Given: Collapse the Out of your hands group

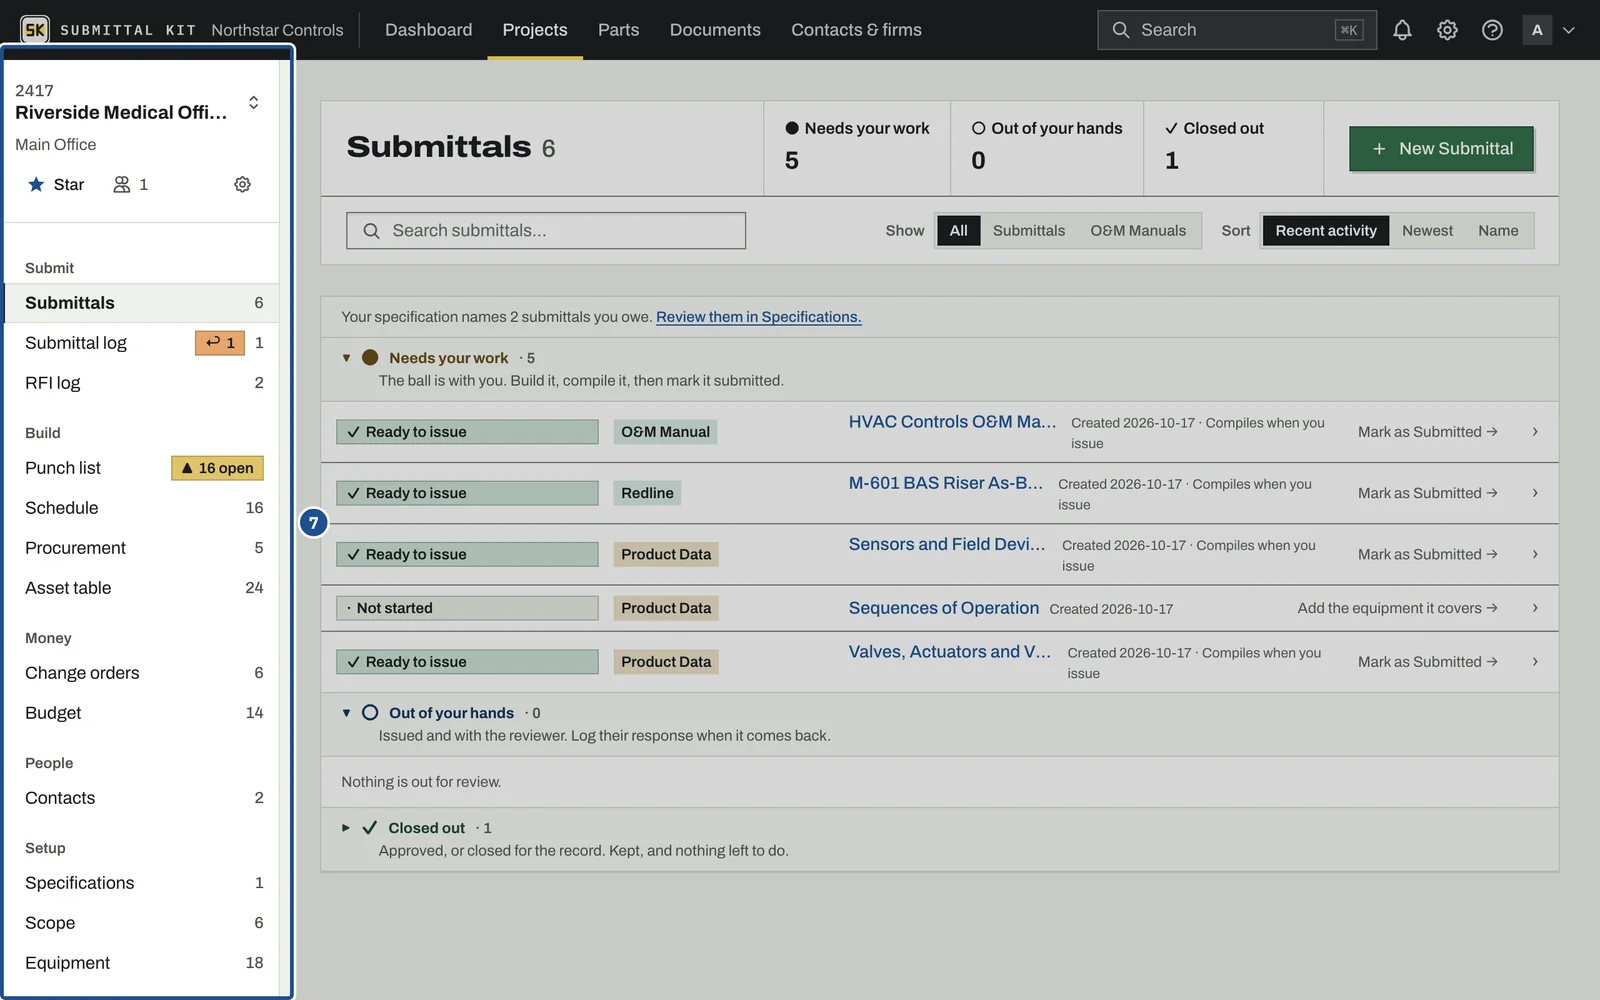Looking at the screenshot, I should (x=346, y=713).
